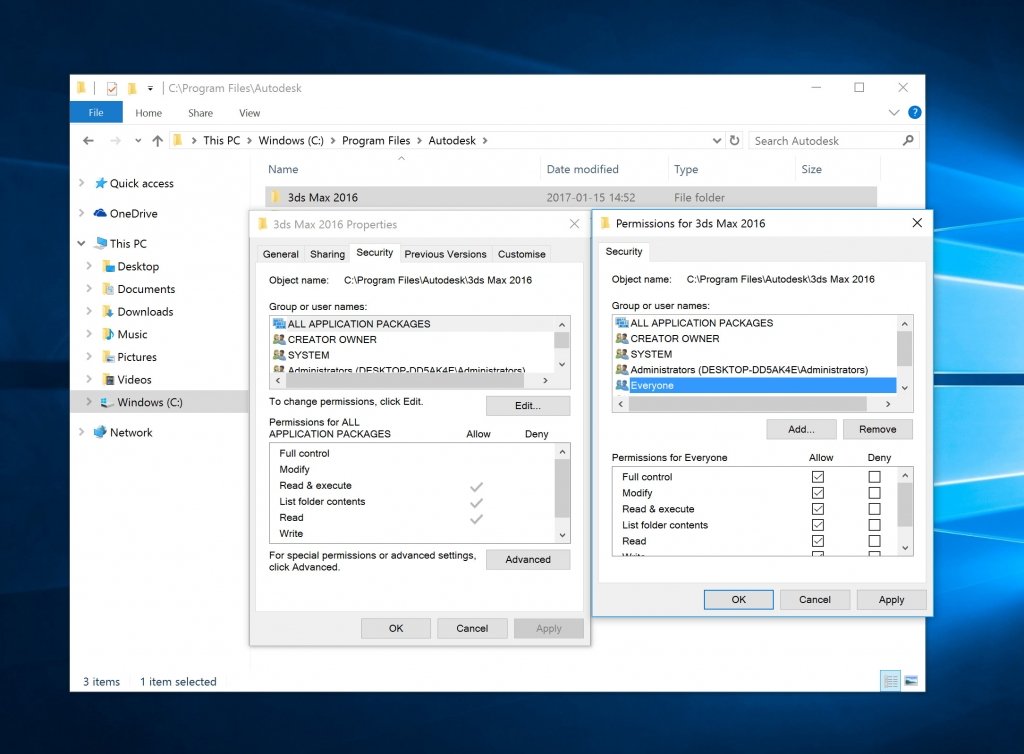
Task: Click the new folder icon in Explorer title bar
Action: (x=133, y=88)
